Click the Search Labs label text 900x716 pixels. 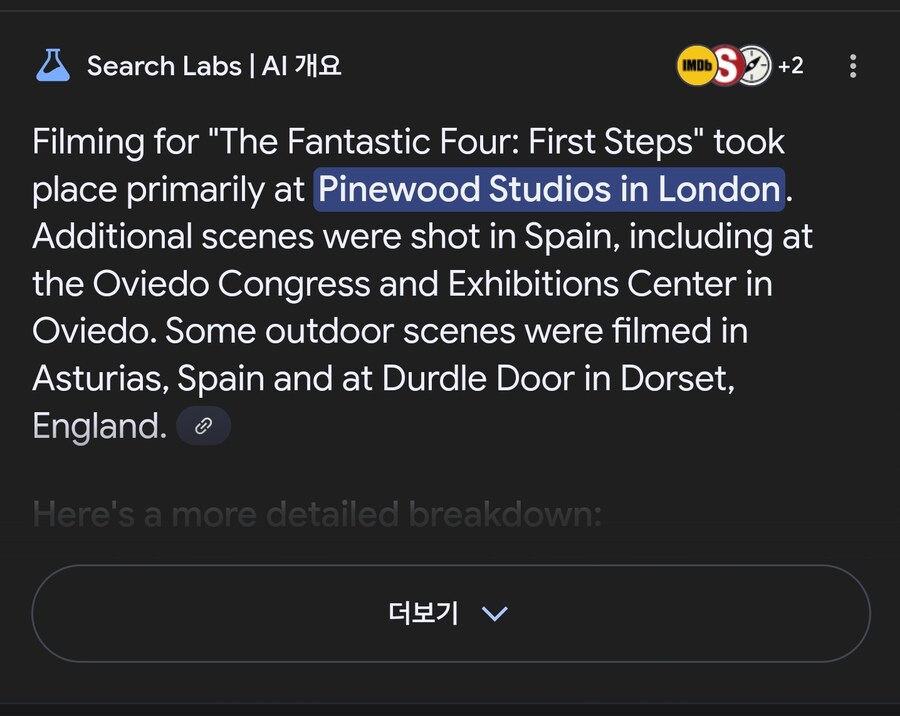coord(164,66)
